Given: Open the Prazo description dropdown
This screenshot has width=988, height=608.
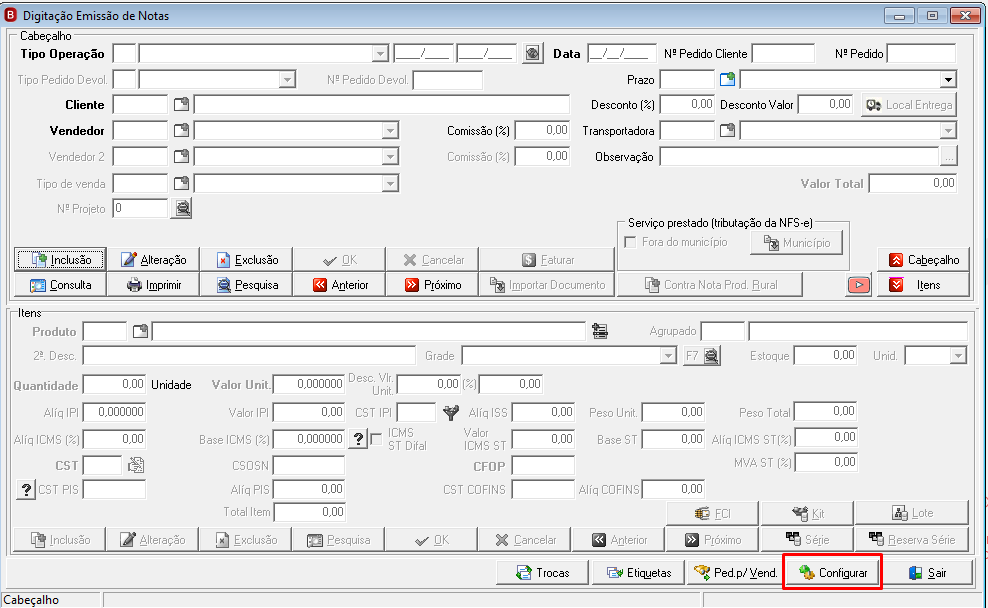Looking at the screenshot, I should click(x=948, y=80).
